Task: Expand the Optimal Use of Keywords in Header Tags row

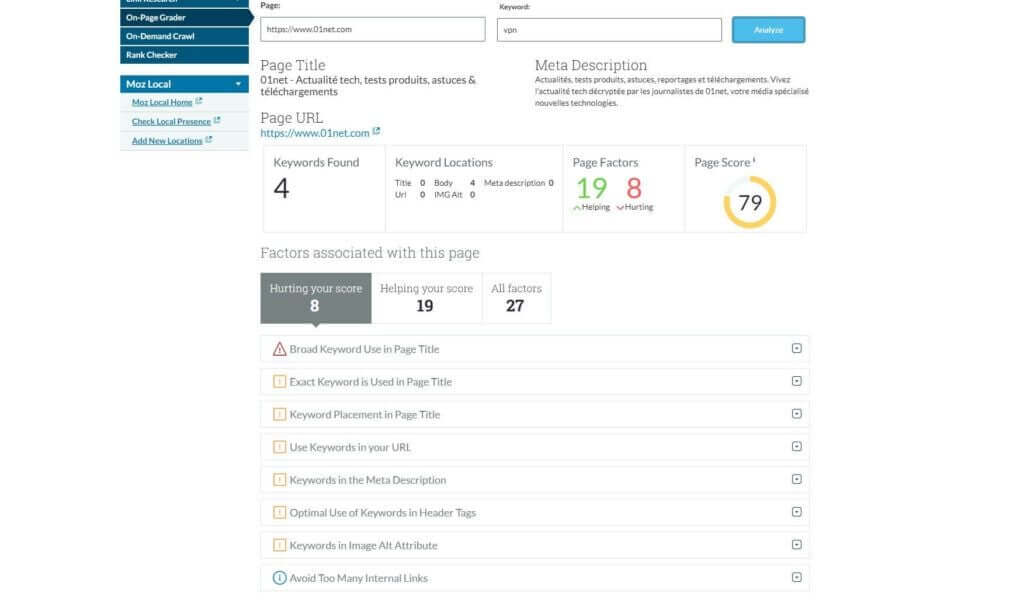Action: pos(796,512)
